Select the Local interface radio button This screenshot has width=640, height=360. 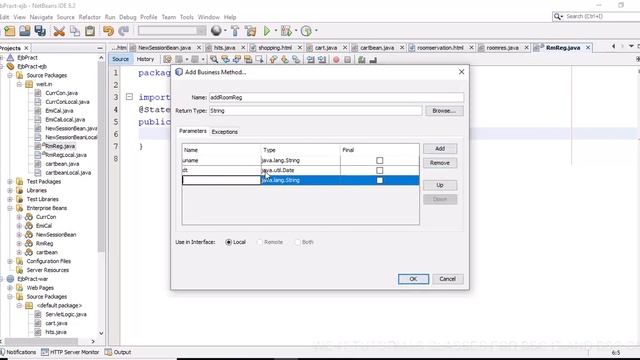point(229,242)
